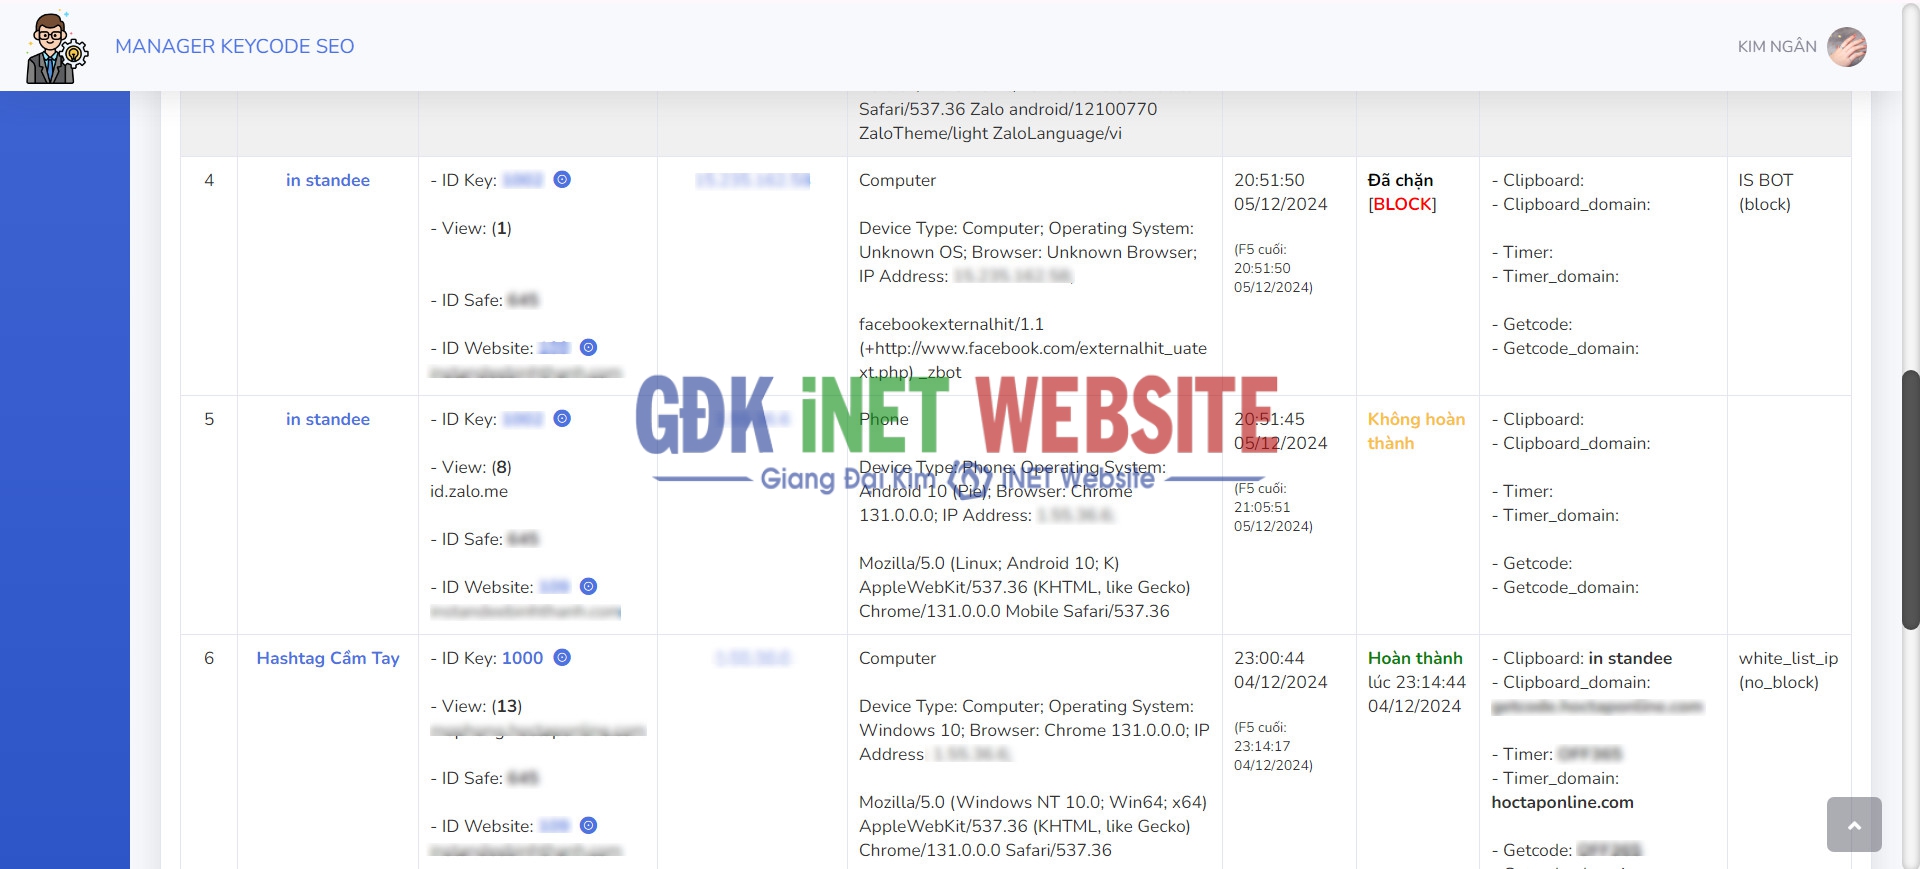Click the circle icon beside ID Key in row 4
Viewport: 1920px width, 869px height.
click(562, 179)
